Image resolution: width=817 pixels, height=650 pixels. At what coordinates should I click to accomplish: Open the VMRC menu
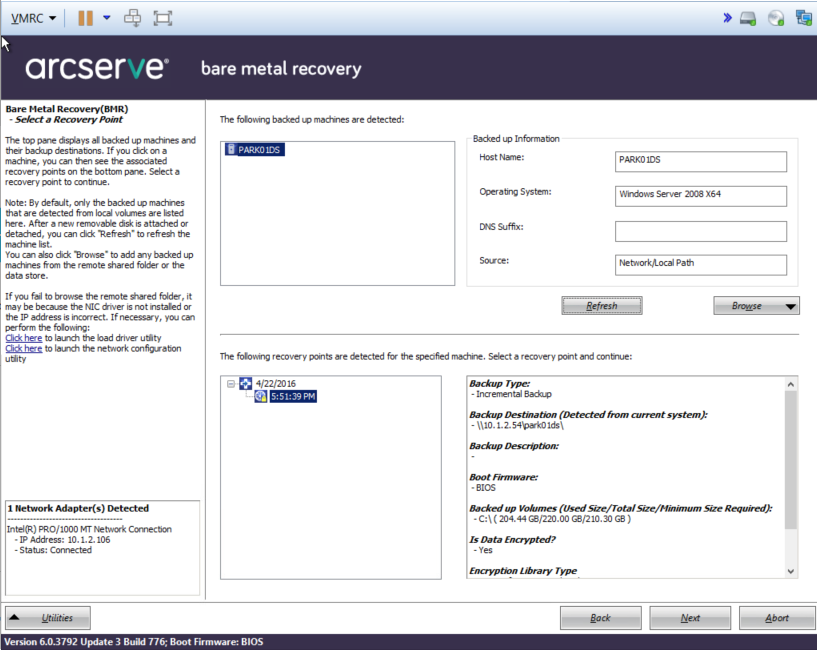point(33,18)
